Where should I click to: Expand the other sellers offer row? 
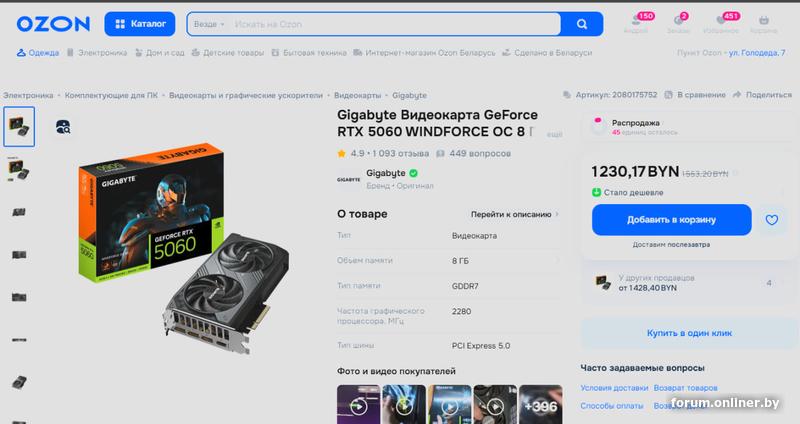[x=689, y=283]
